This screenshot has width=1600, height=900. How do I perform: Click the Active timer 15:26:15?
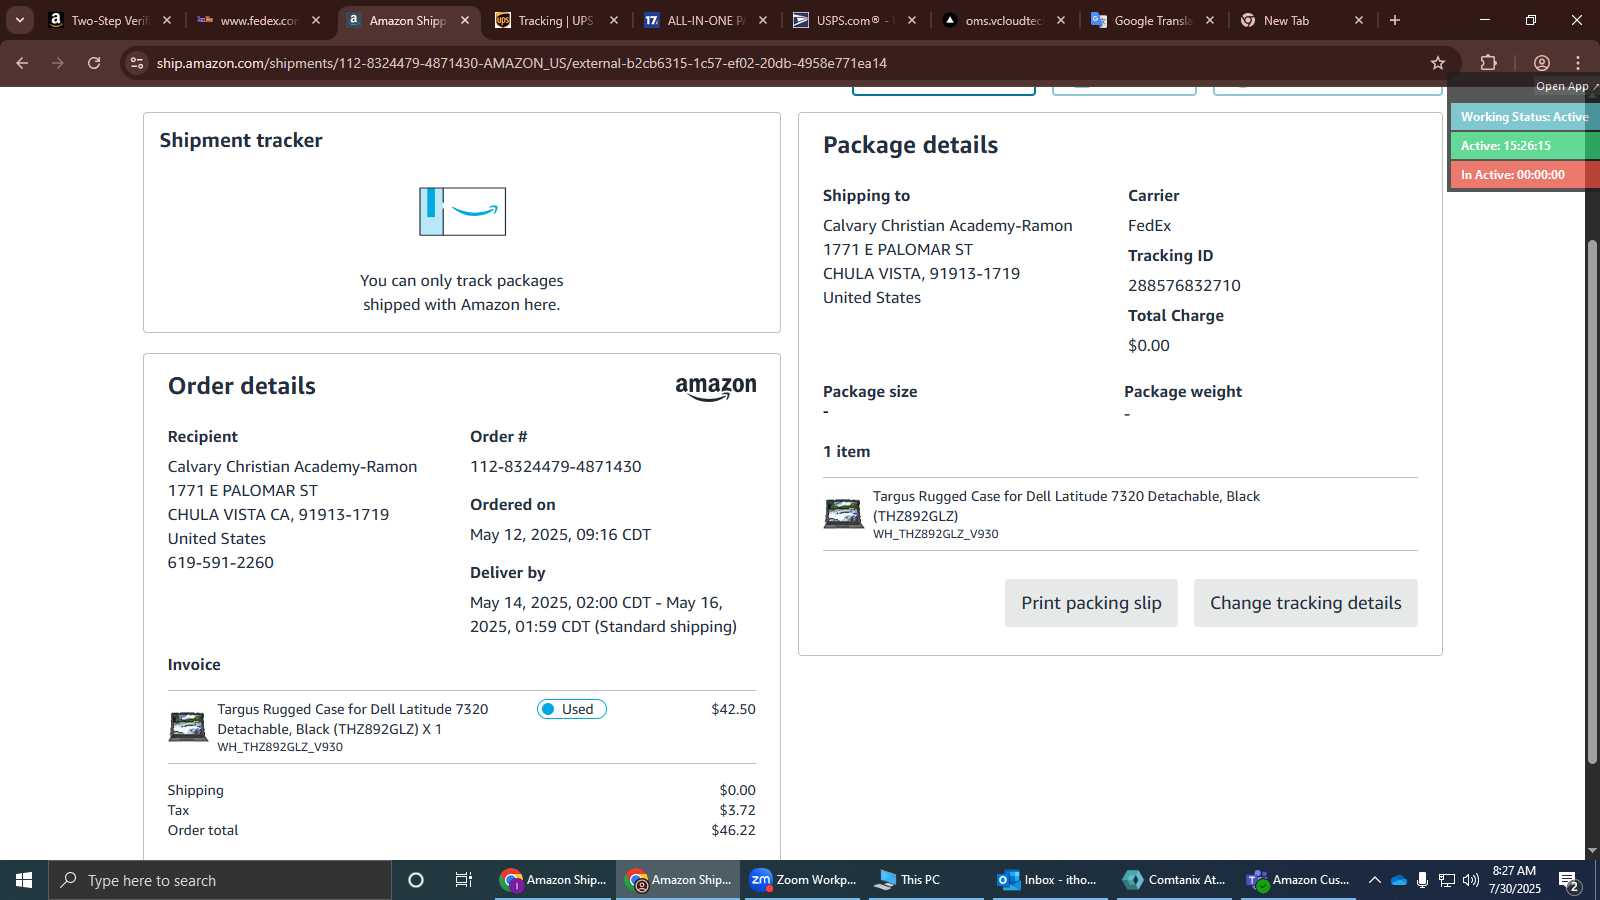click(1524, 146)
